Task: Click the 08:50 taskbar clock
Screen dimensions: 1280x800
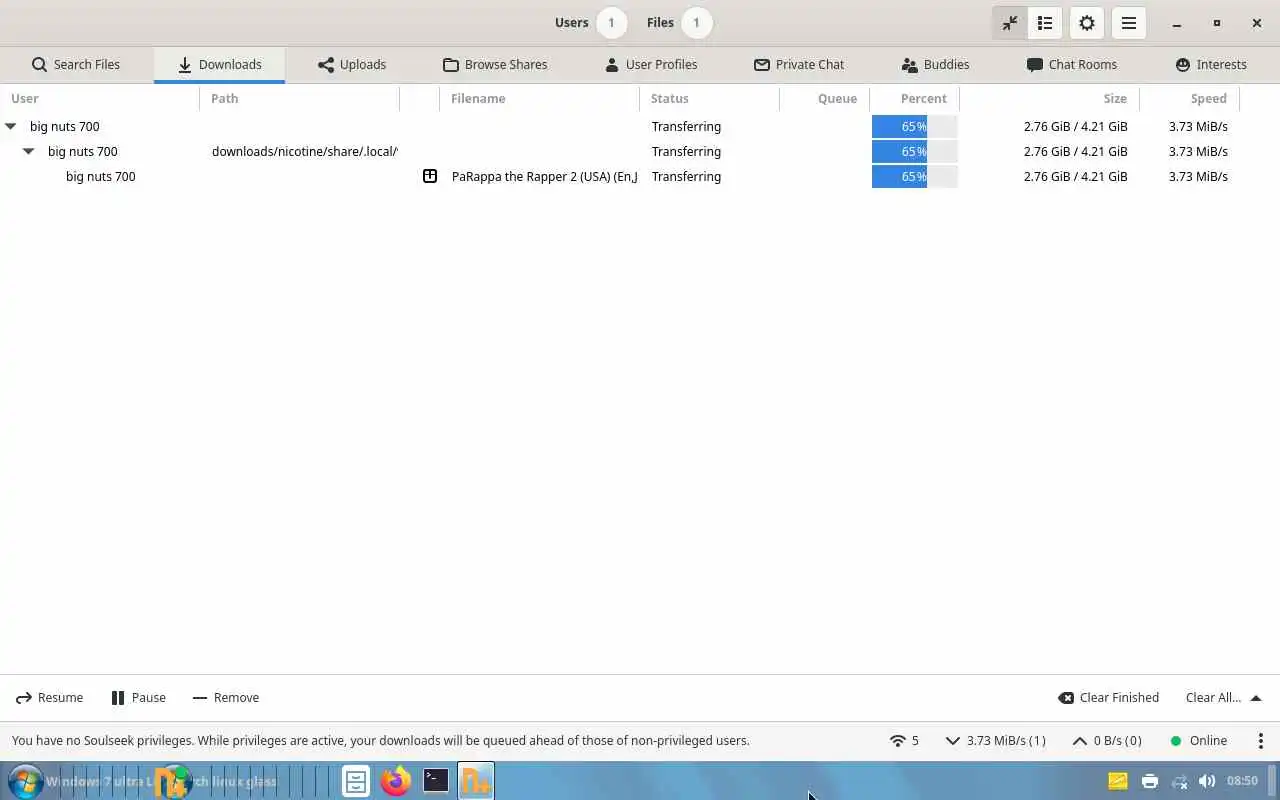Action: [1242, 781]
